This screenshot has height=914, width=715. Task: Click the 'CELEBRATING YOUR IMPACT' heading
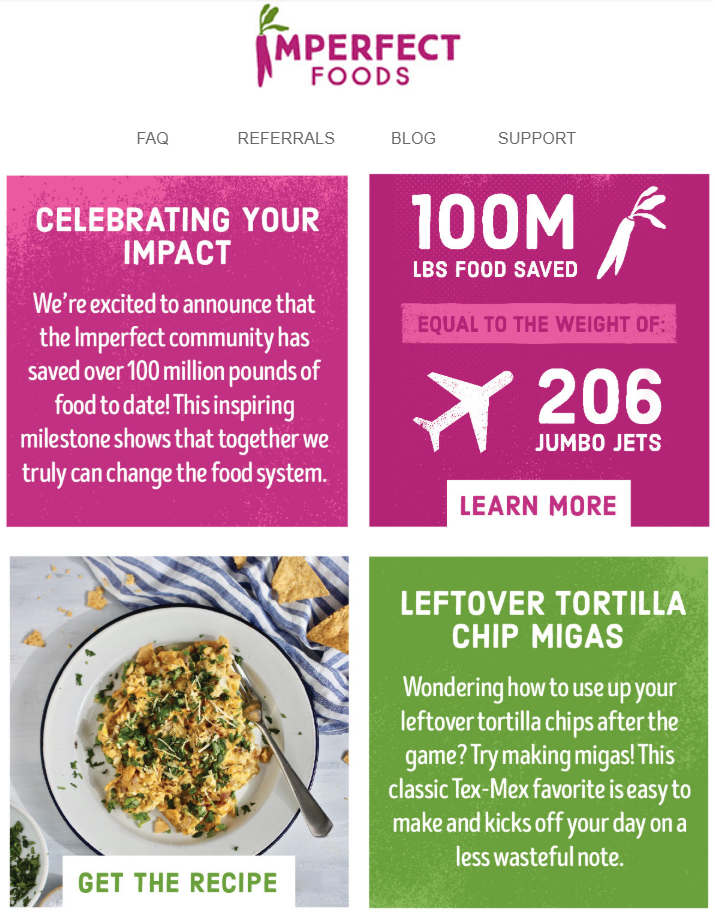coord(177,232)
